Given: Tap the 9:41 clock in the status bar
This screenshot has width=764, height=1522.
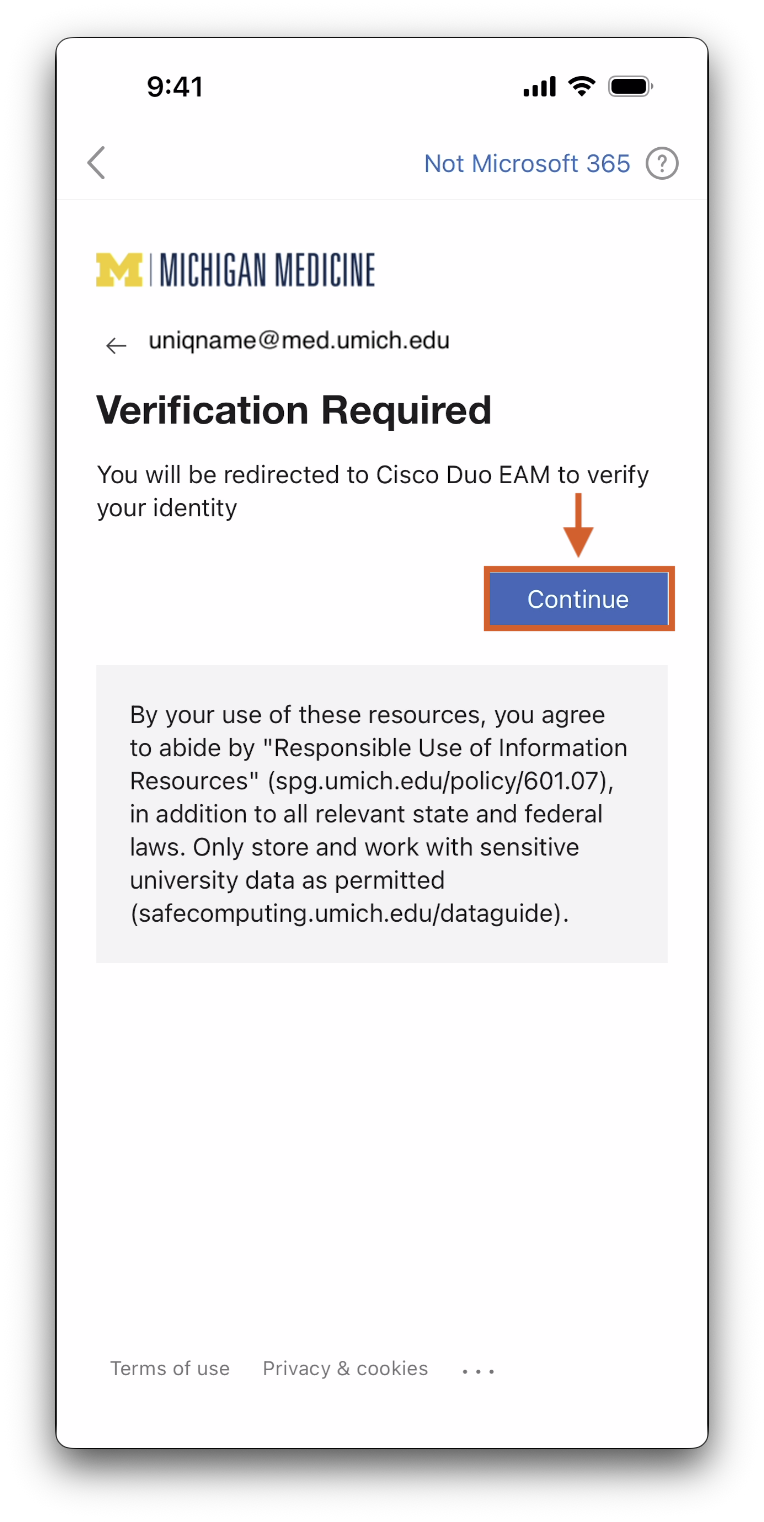Looking at the screenshot, I should tap(175, 87).
